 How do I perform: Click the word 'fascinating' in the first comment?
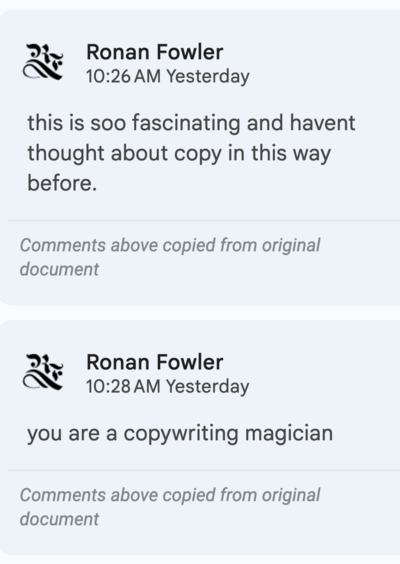click(186, 123)
